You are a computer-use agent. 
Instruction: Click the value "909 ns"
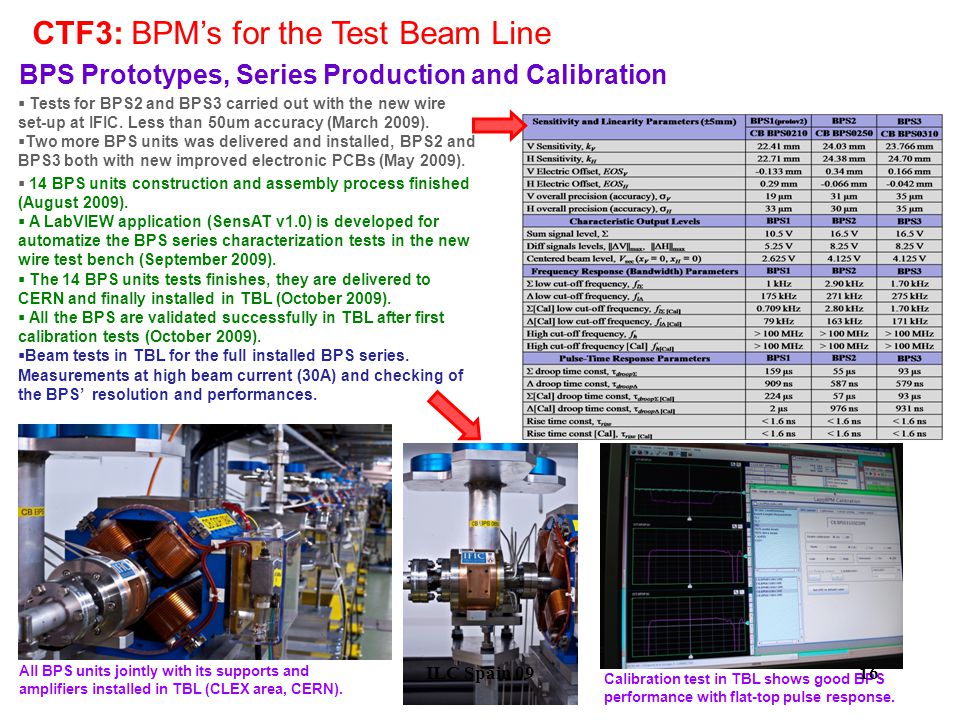(x=778, y=383)
